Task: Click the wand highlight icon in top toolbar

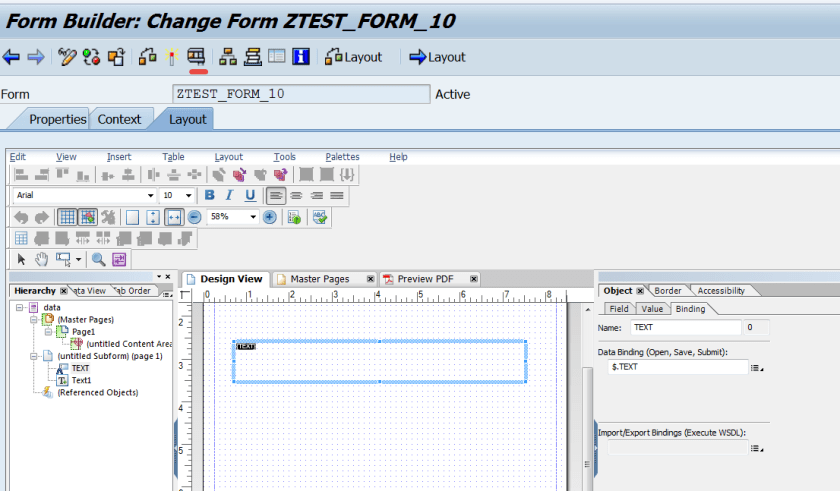Action: tap(171, 57)
